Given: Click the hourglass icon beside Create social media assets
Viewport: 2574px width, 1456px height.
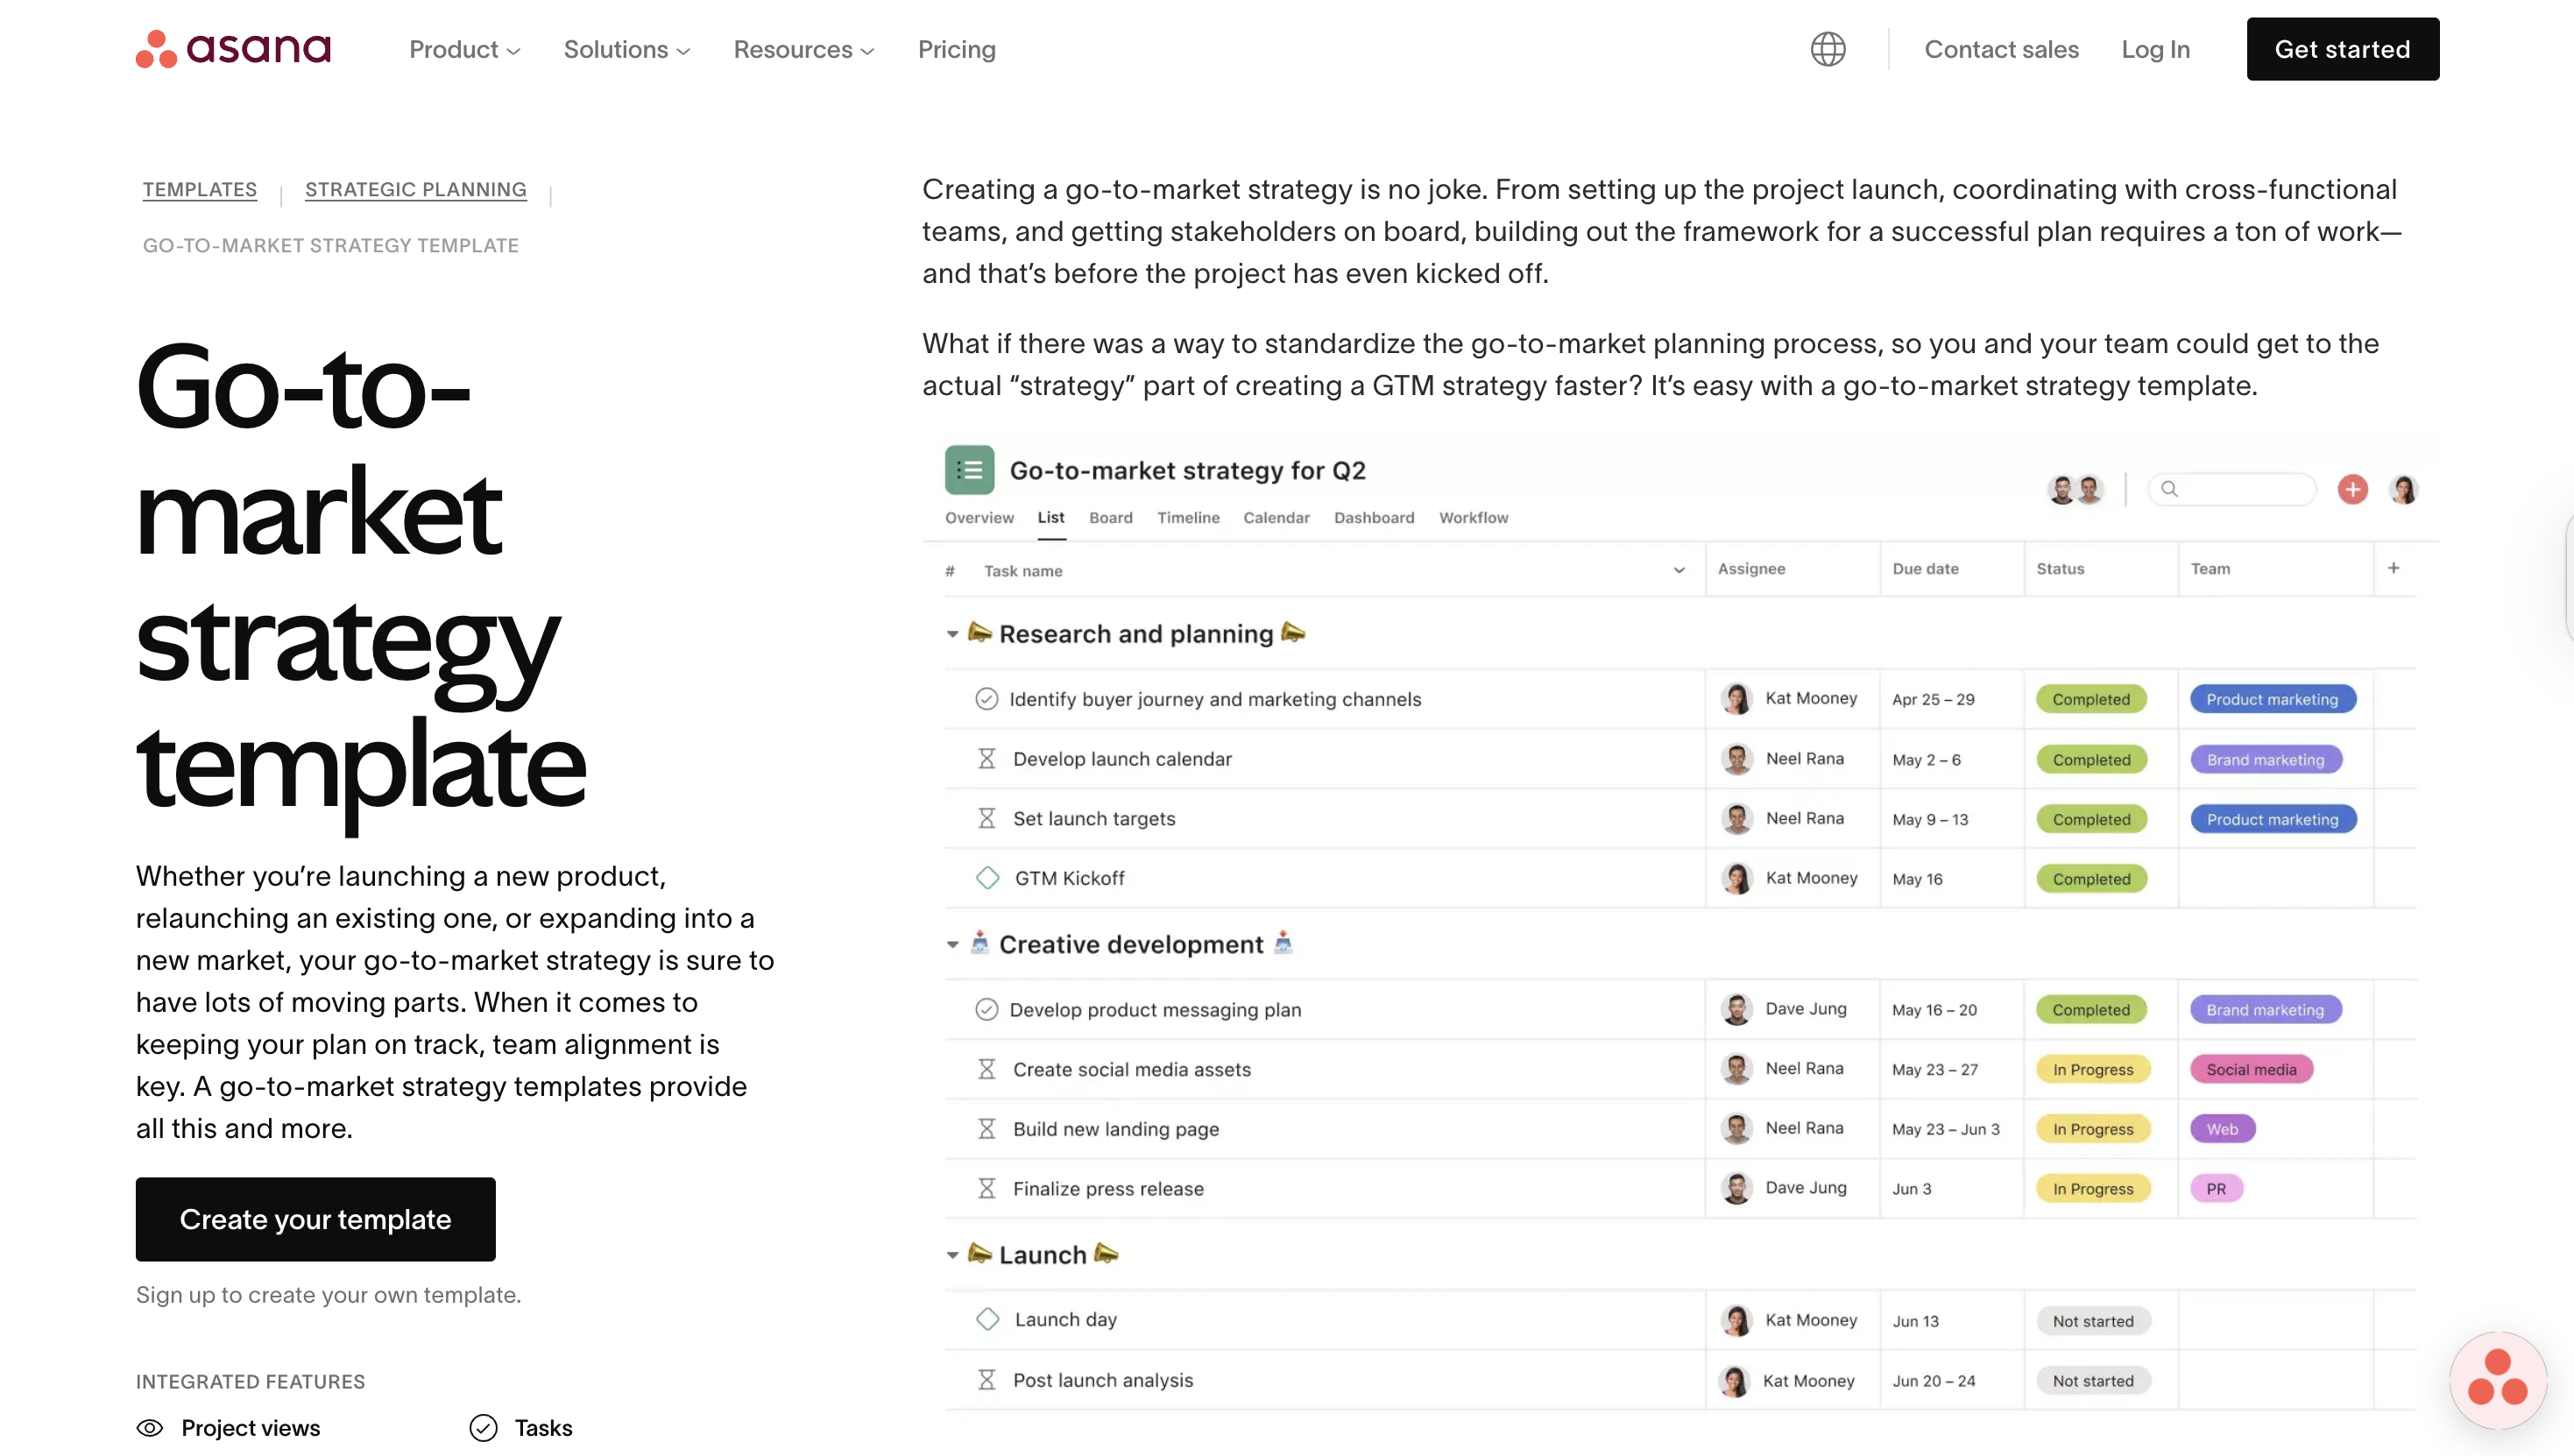Looking at the screenshot, I should pyautogui.click(x=986, y=1069).
